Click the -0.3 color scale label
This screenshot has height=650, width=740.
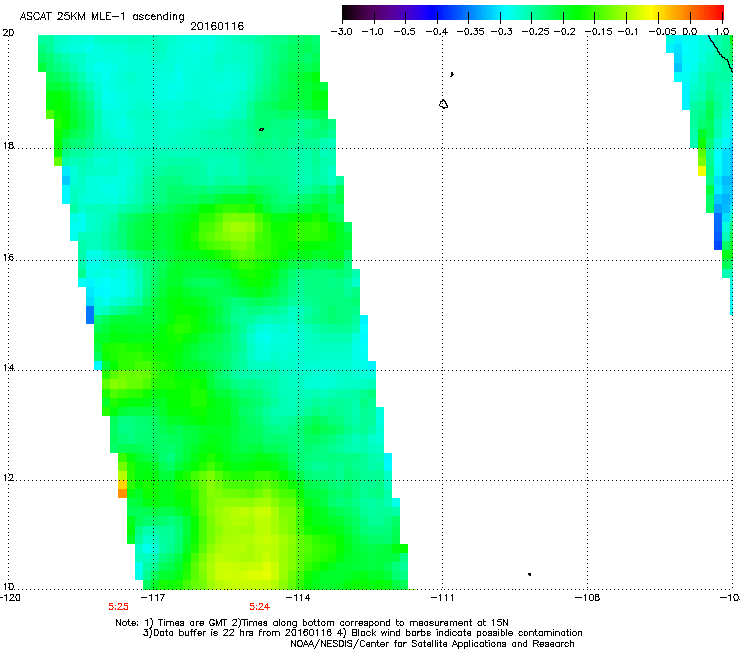[x=502, y=32]
